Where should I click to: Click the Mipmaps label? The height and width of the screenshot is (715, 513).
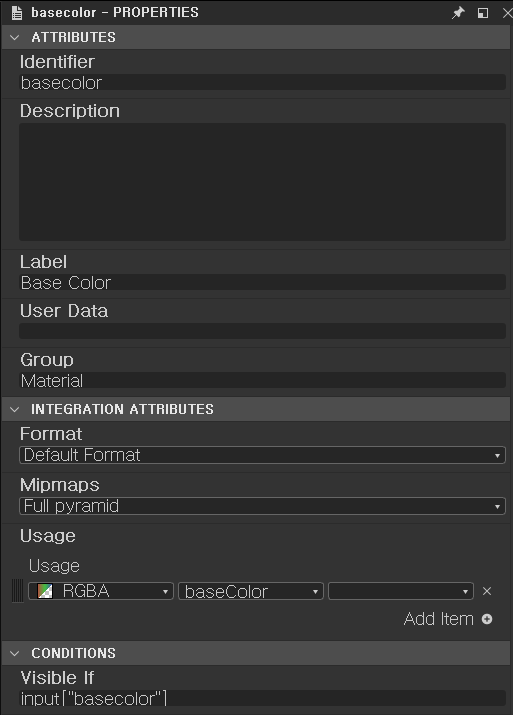[60, 485]
